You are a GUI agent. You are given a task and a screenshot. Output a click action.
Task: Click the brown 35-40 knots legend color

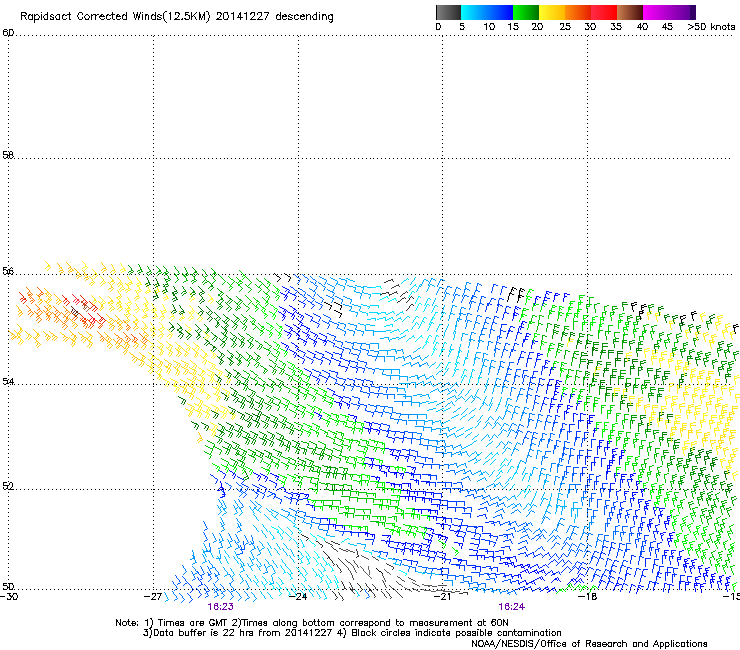pos(630,12)
